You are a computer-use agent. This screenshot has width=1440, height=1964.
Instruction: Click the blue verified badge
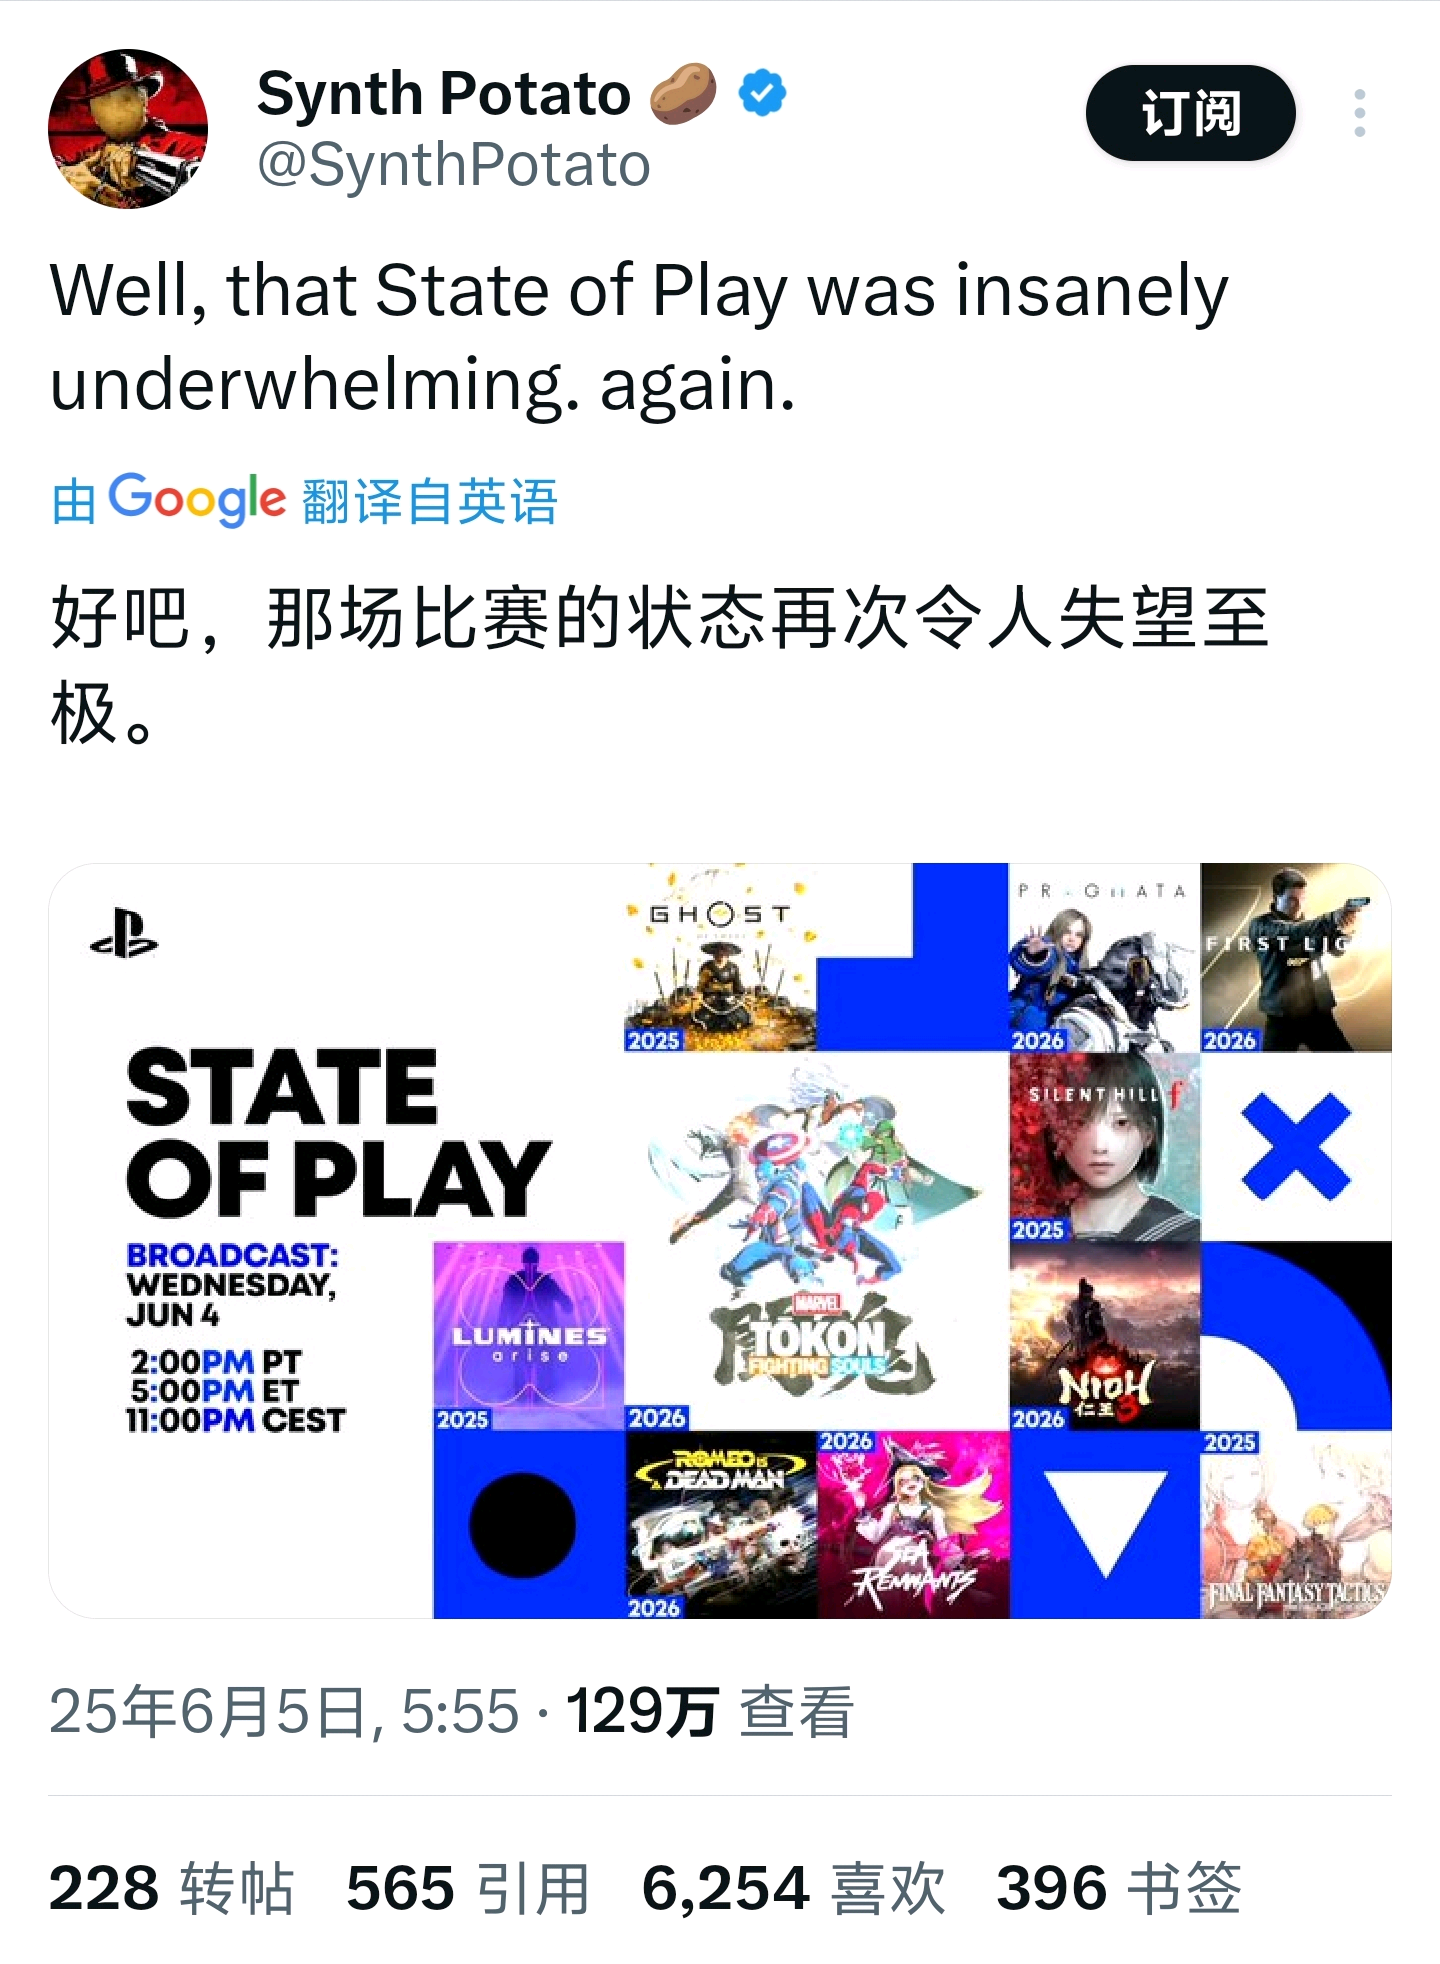762,94
